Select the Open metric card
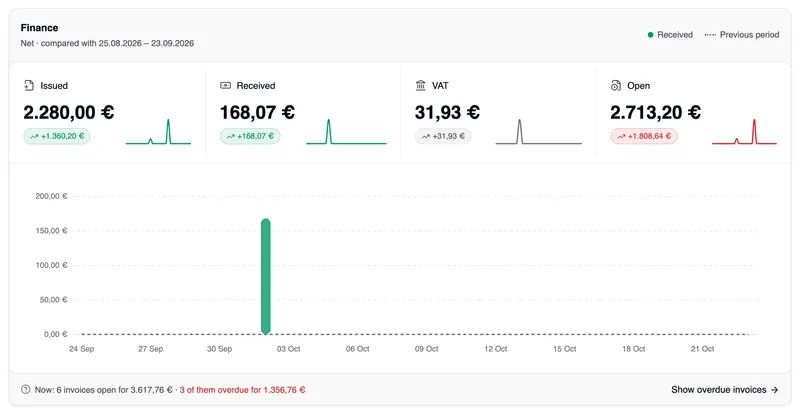 (693, 112)
